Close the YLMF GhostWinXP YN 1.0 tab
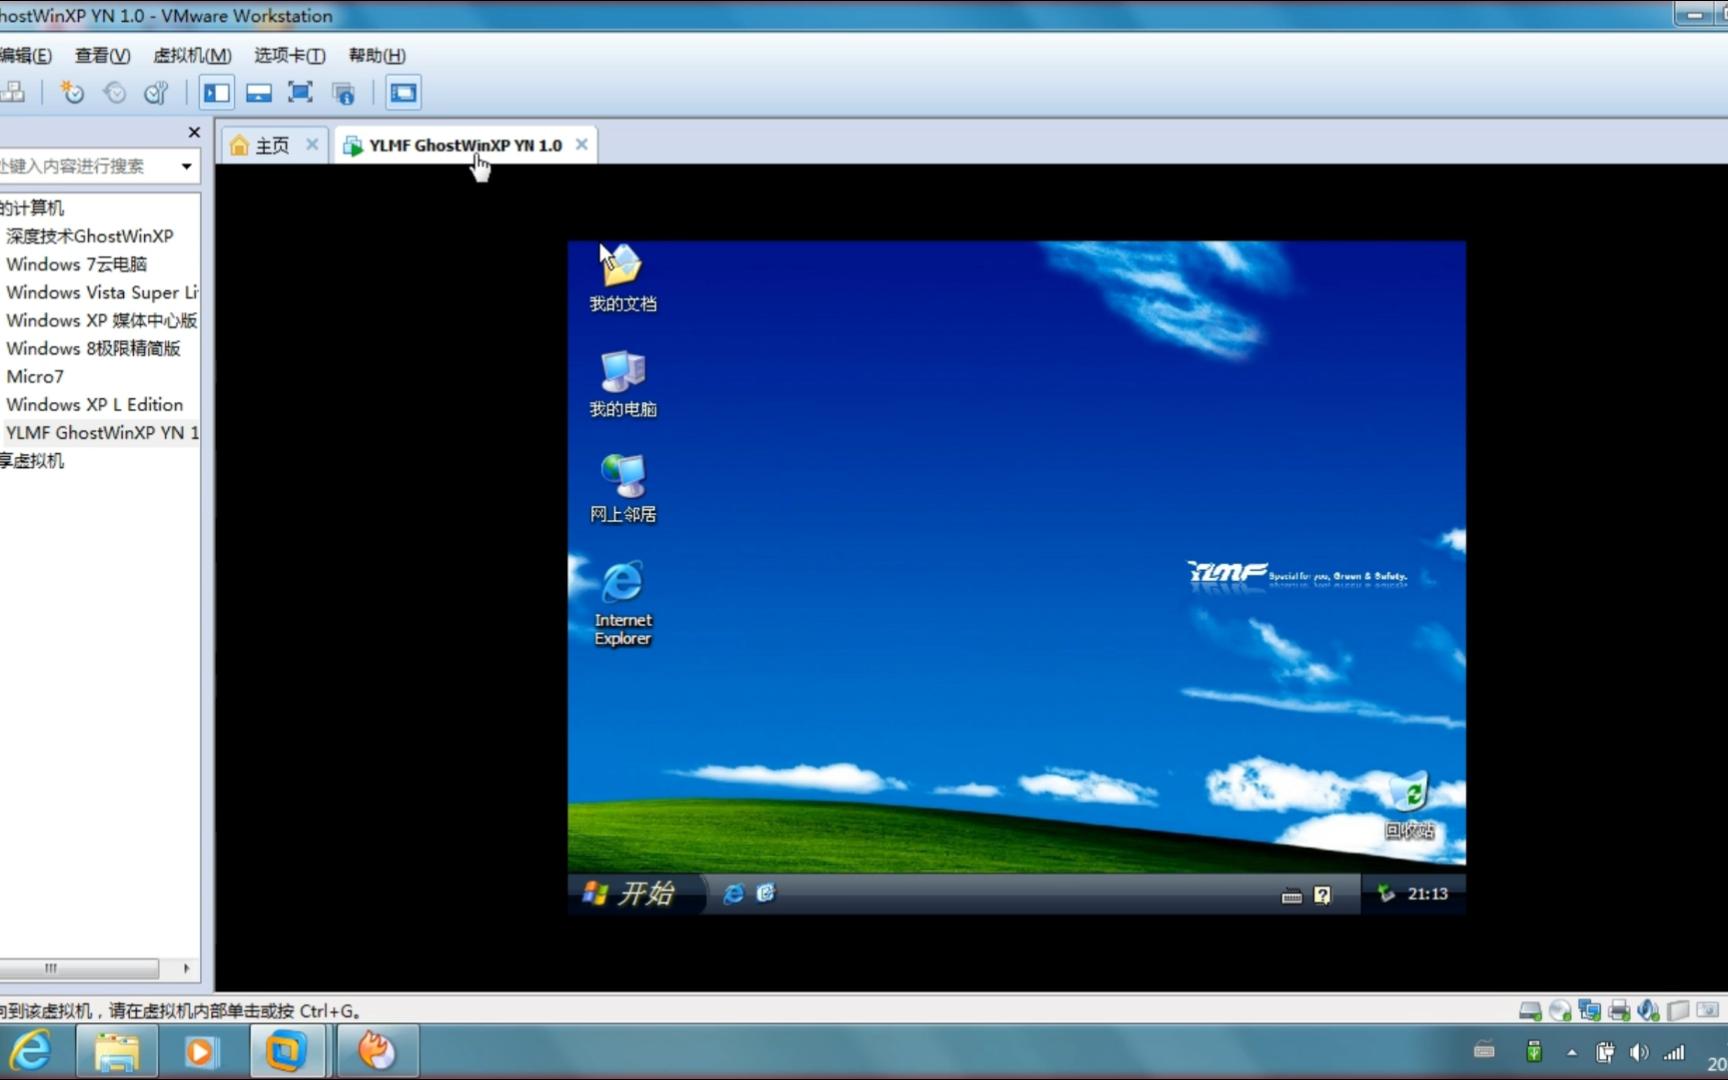 [x=581, y=144]
